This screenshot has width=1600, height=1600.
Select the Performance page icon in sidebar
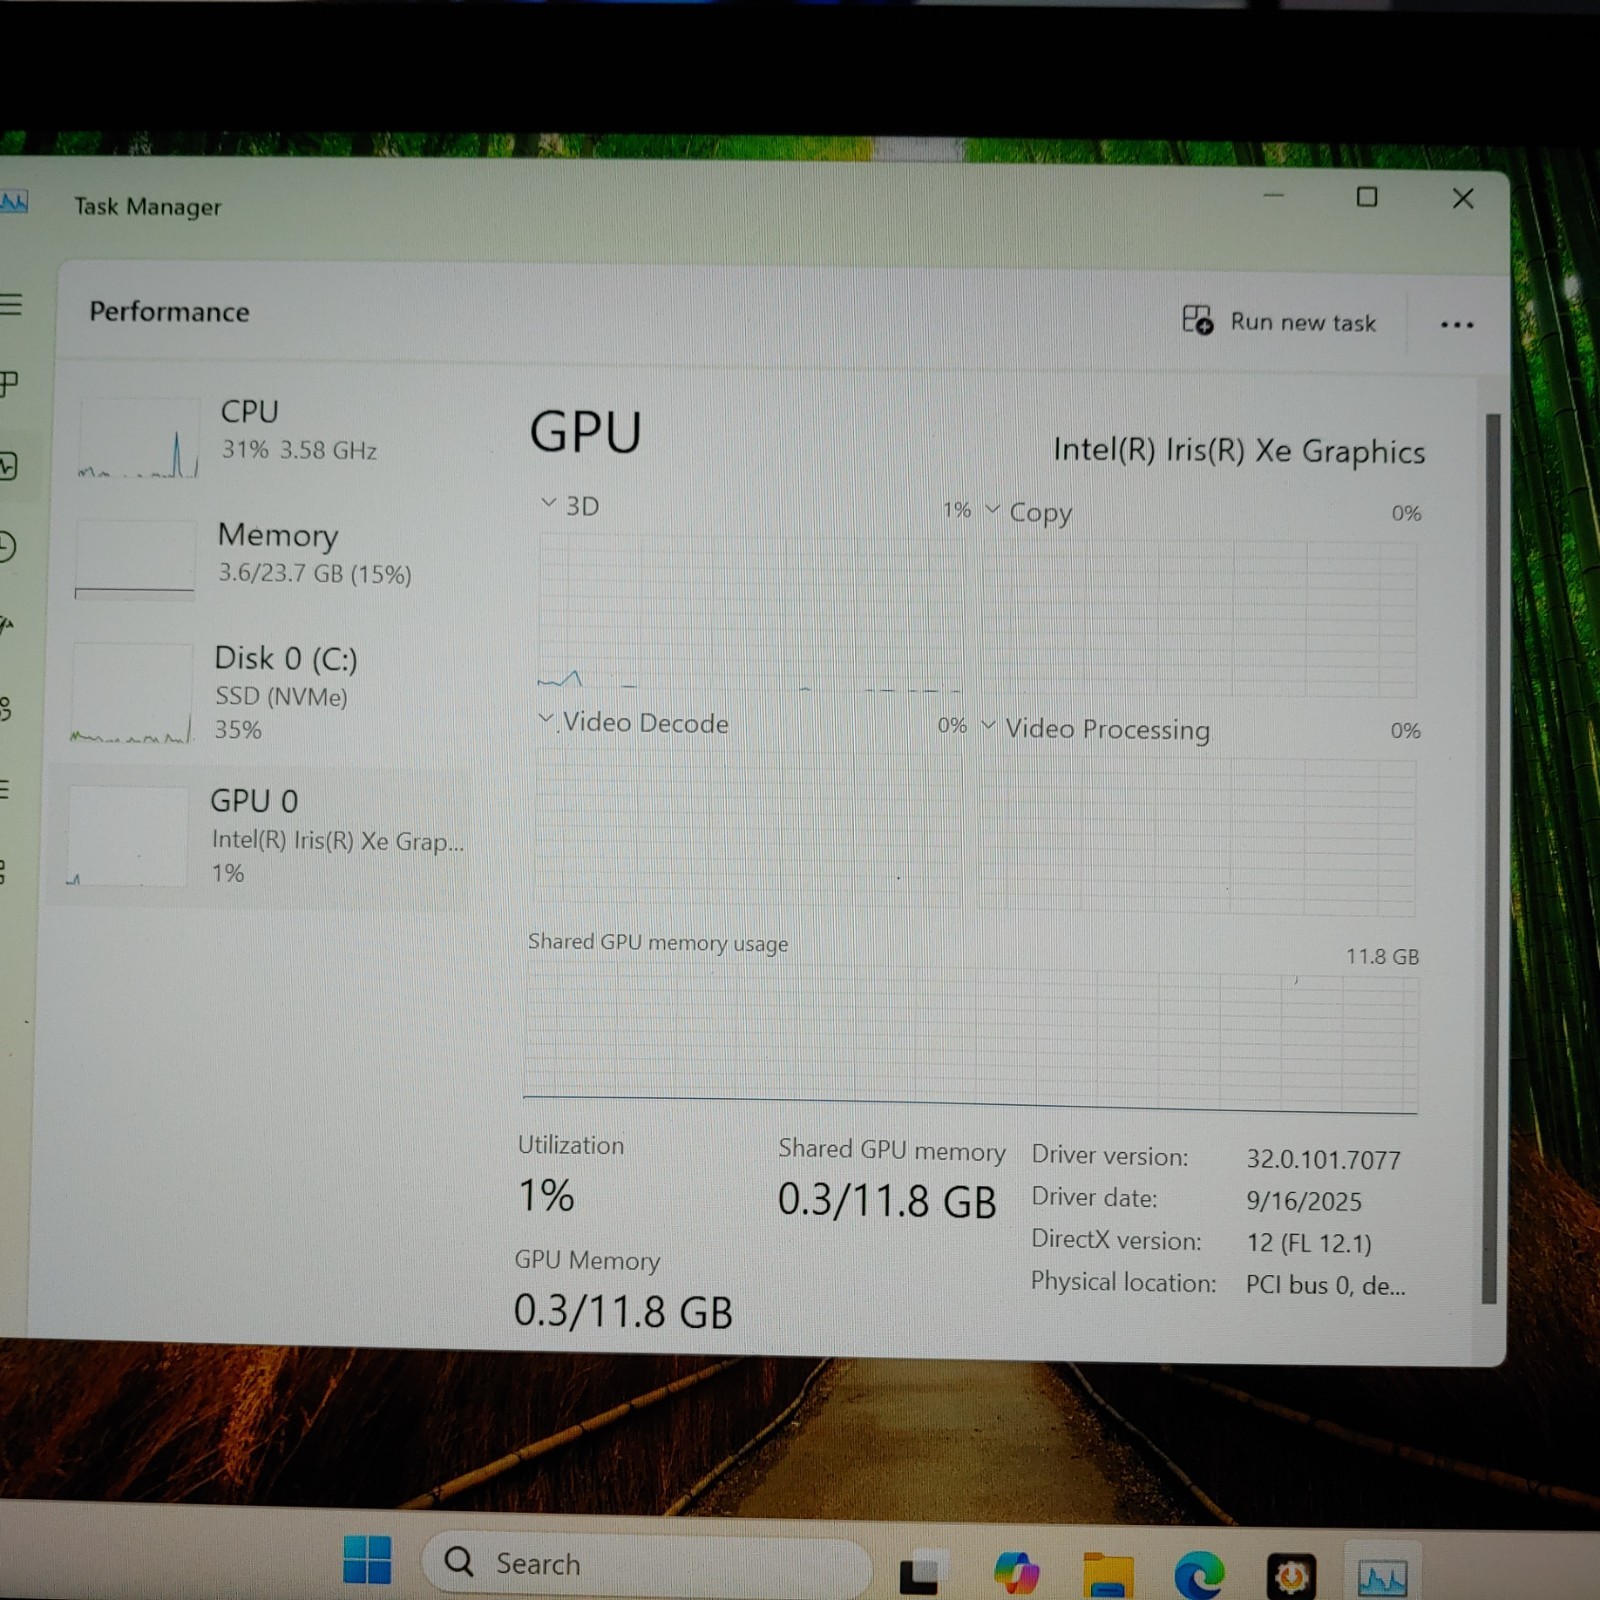pyautogui.click(x=9, y=466)
